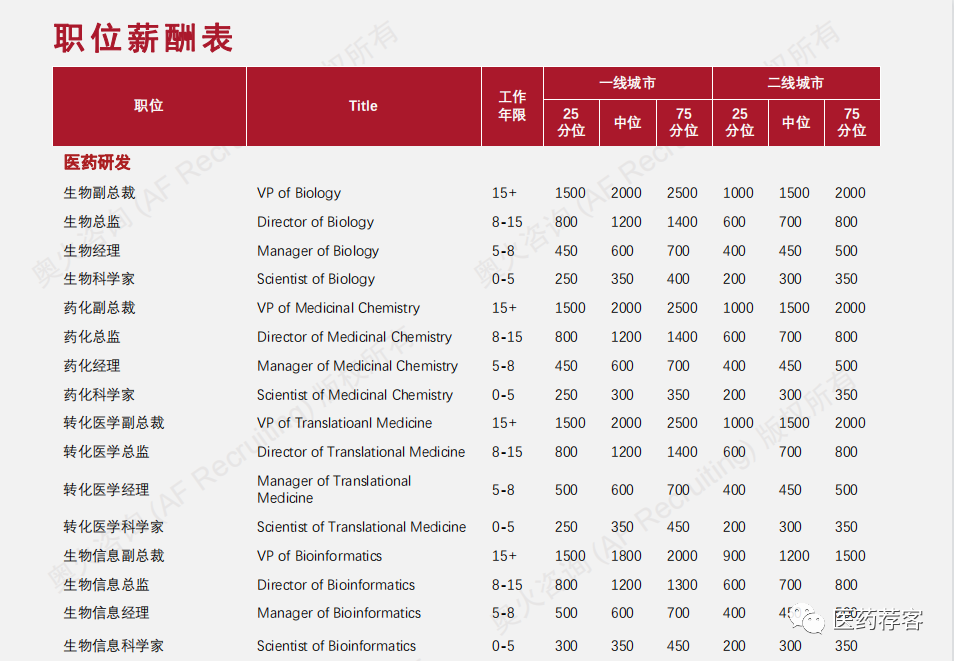This screenshot has height=661, width=954.
Task: Select the 生物信息经理 row label
Action: (106, 613)
